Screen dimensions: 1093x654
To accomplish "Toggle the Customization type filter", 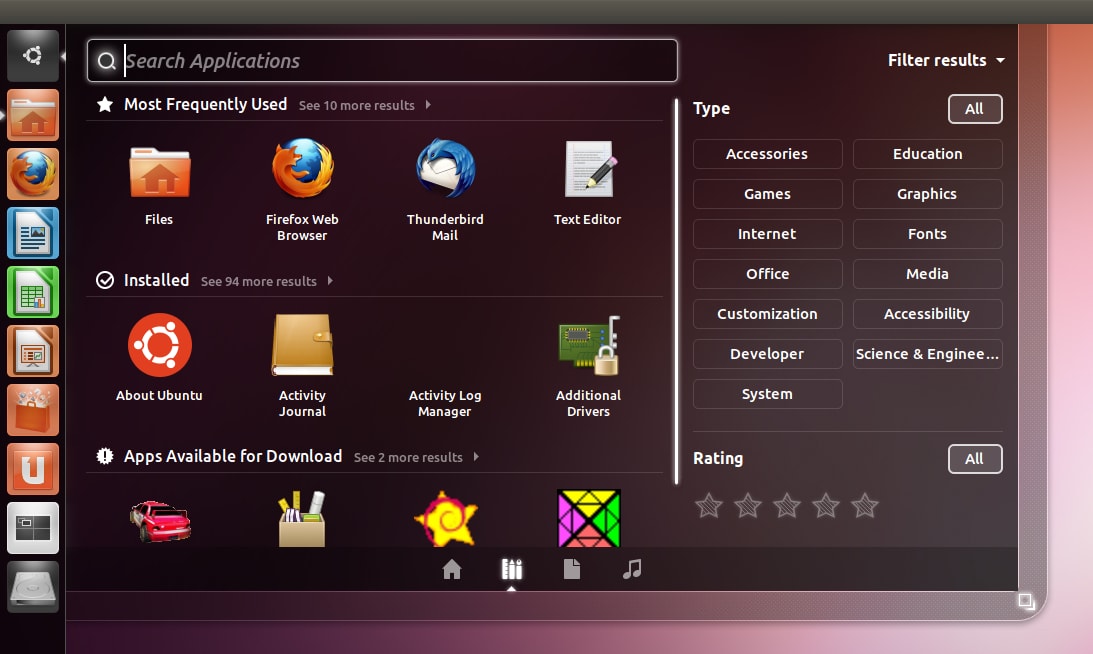I will (x=767, y=314).
